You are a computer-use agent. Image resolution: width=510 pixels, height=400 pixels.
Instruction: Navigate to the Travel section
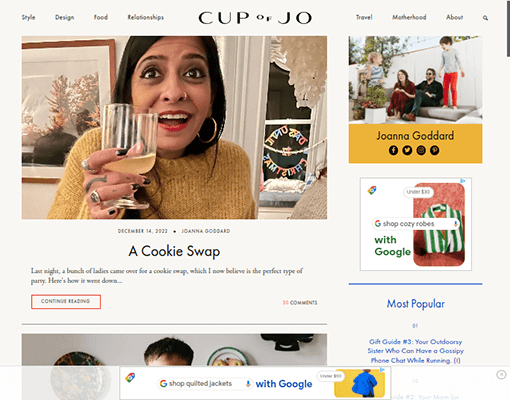click(364, 17)
